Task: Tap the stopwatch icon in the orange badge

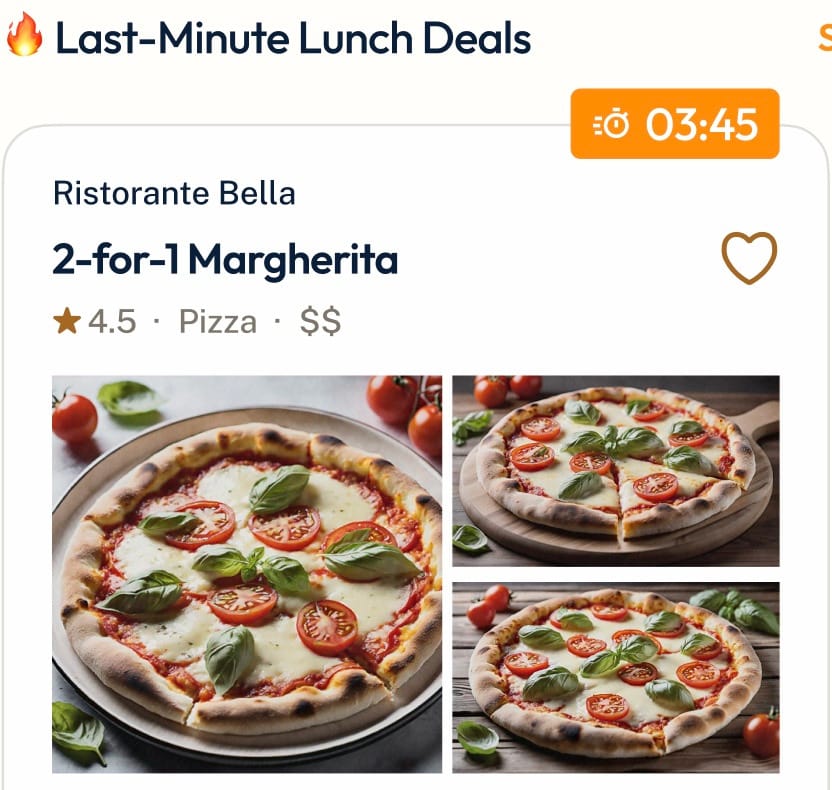Action: (612, 125)
